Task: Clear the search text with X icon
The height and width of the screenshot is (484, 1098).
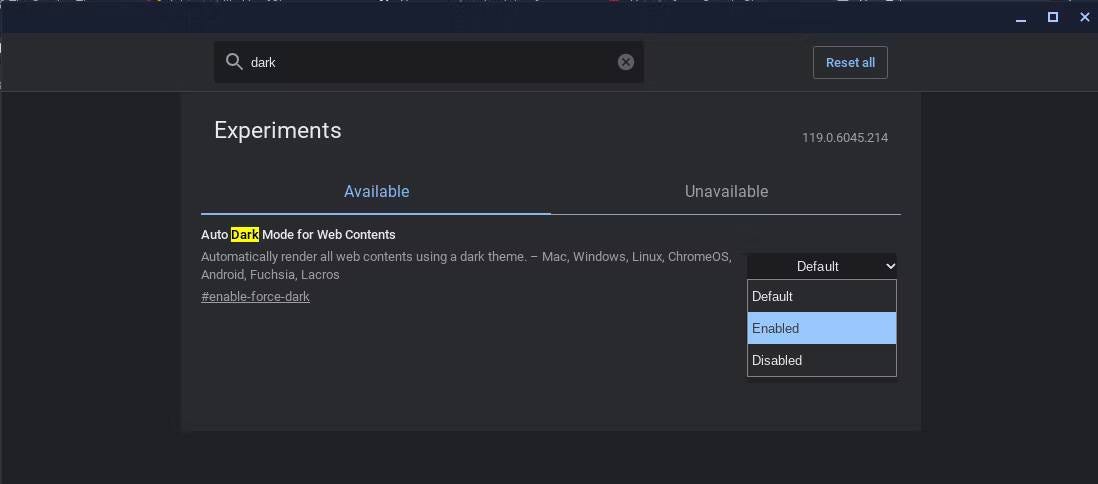Action: [626, 62]
